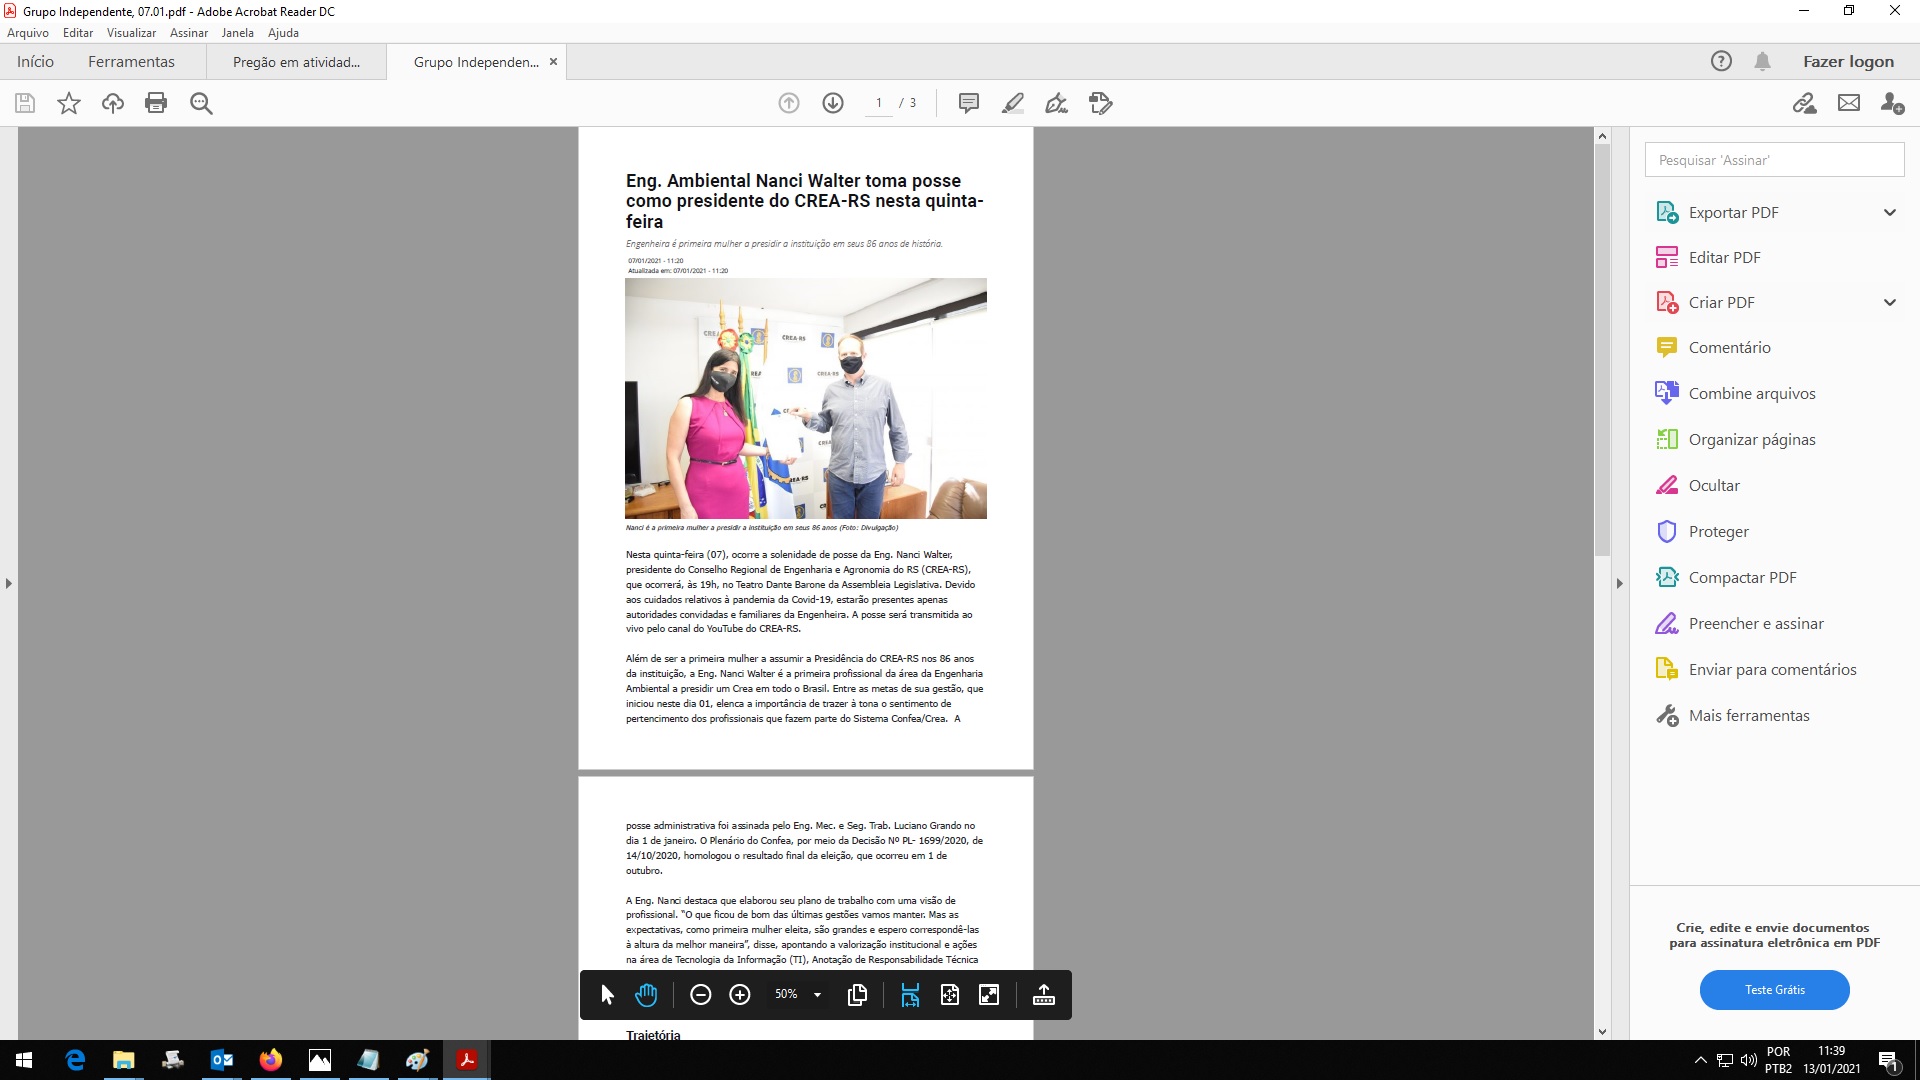Select the highlight text pen tool
The height and width of the screenshot is (1080, 1920).
1013,103
